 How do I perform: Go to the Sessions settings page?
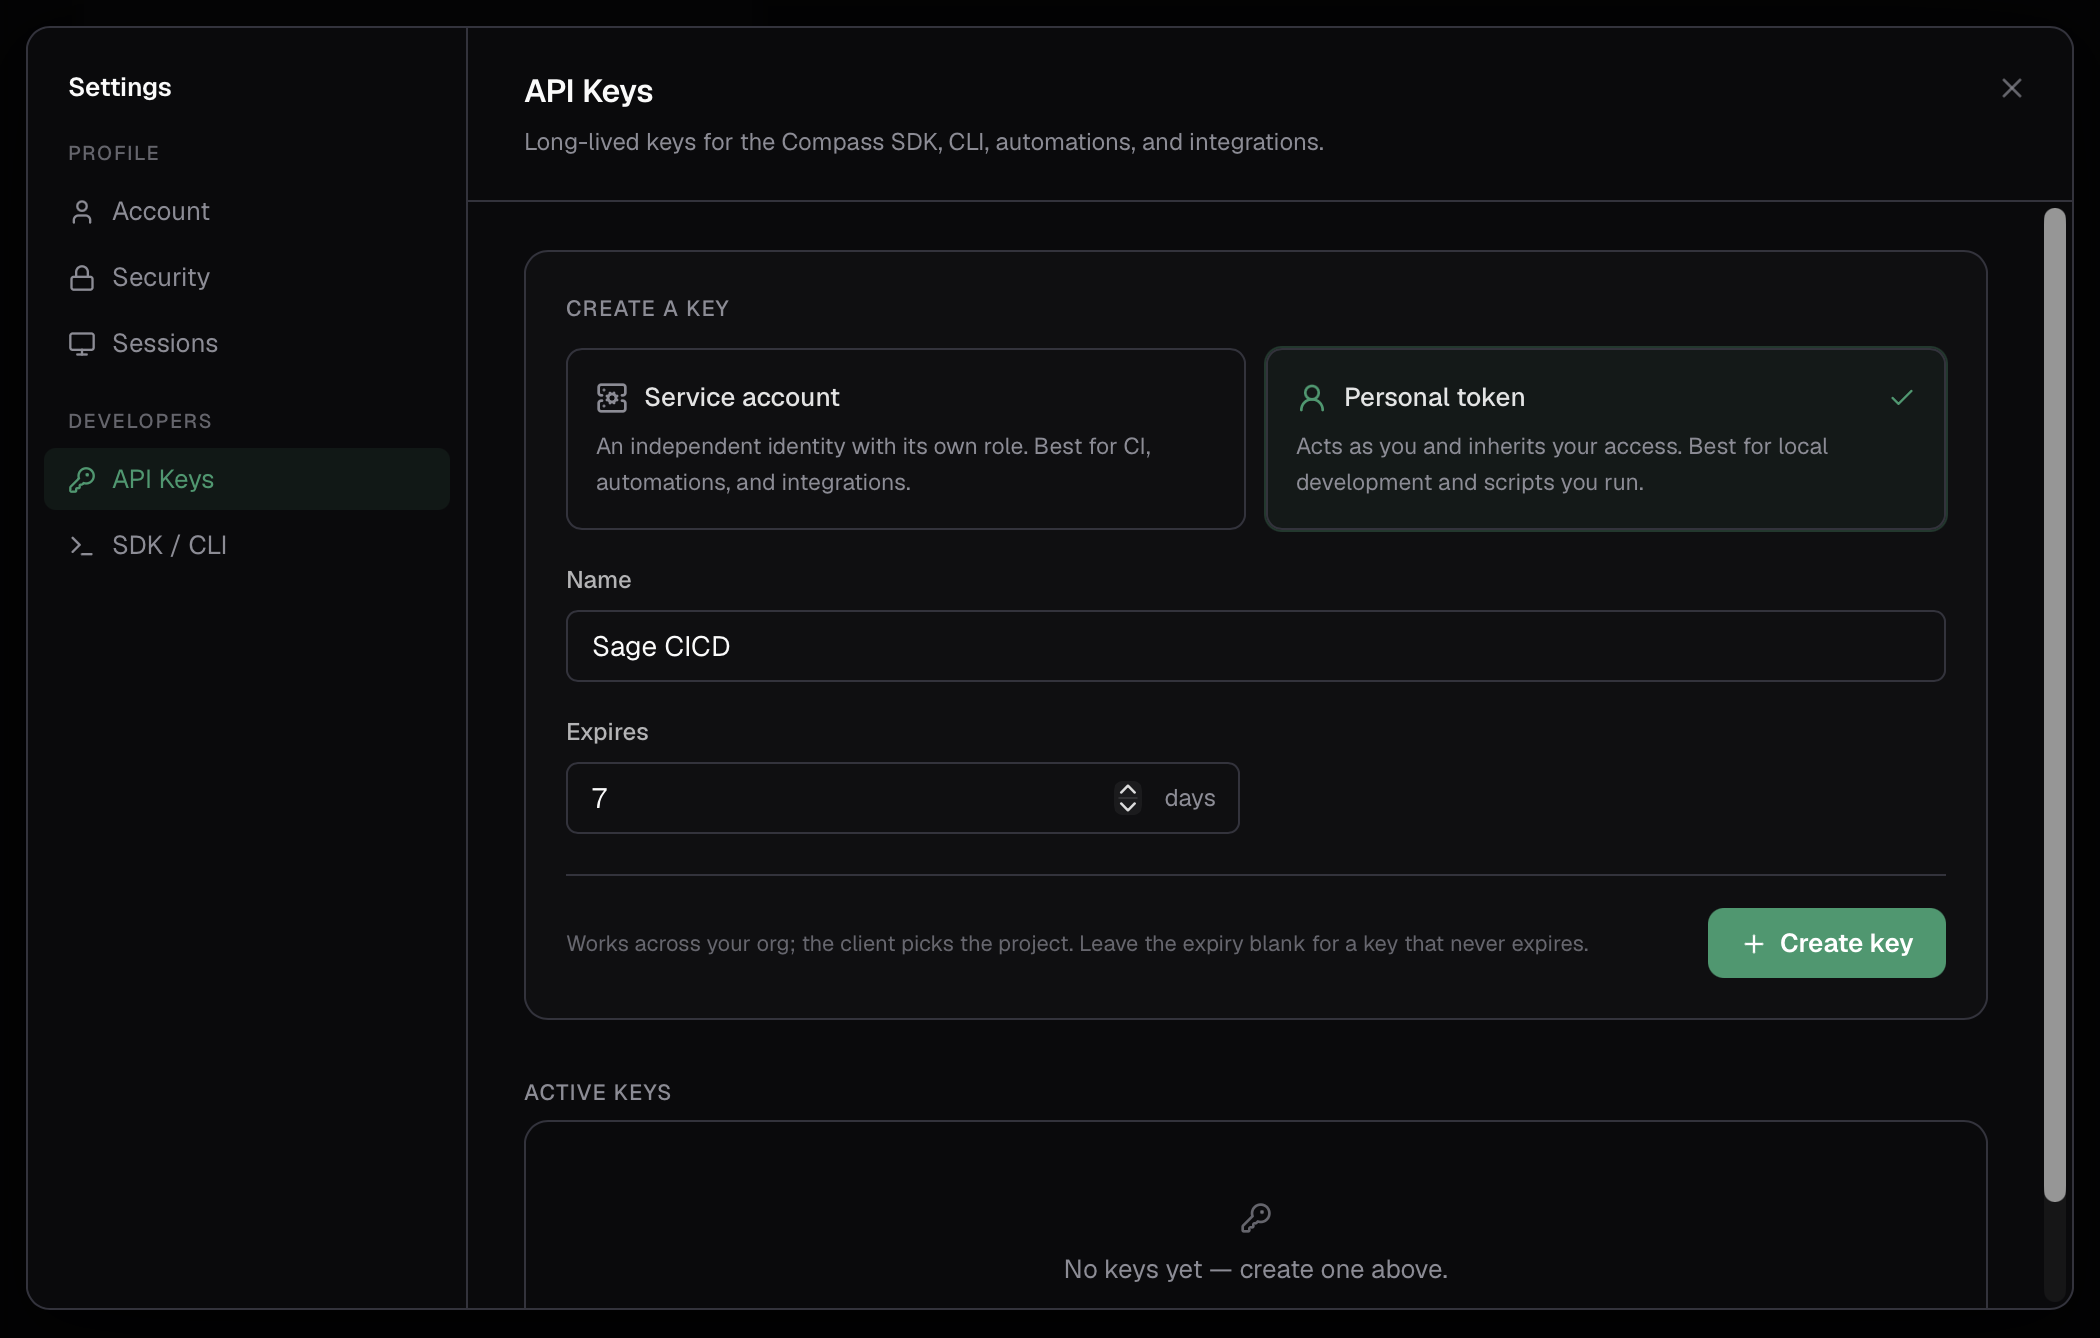(246, 343)
